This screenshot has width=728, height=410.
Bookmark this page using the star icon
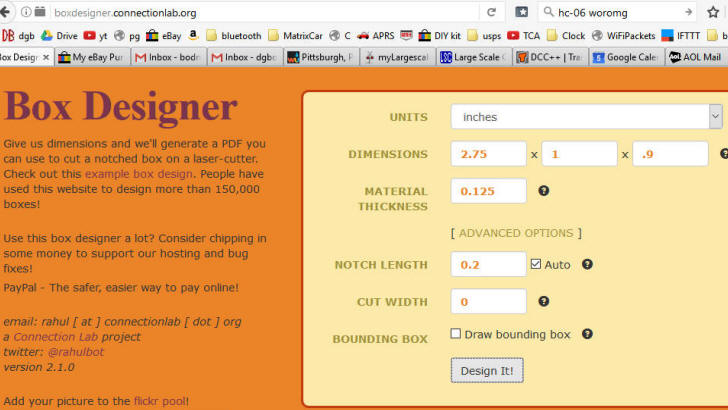pyautogui.click(x=714, y=12)
